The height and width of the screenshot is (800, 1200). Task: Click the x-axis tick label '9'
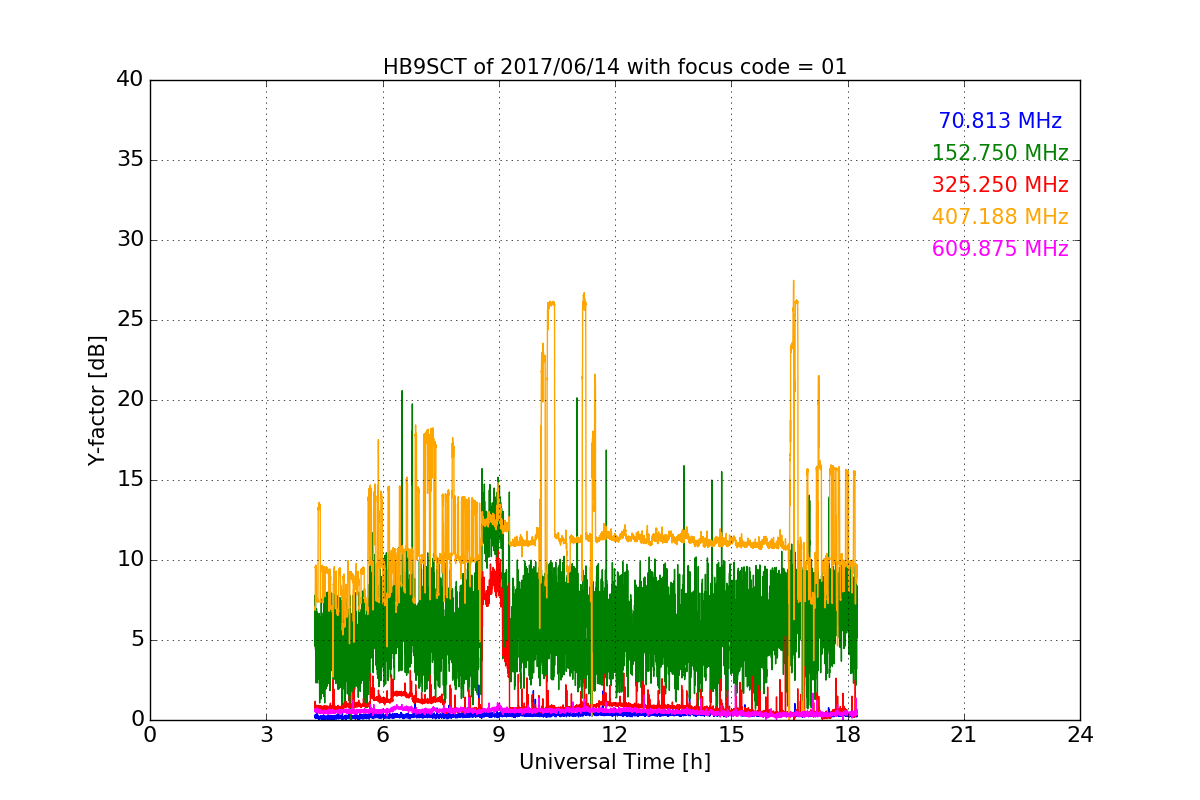(499, 735)
